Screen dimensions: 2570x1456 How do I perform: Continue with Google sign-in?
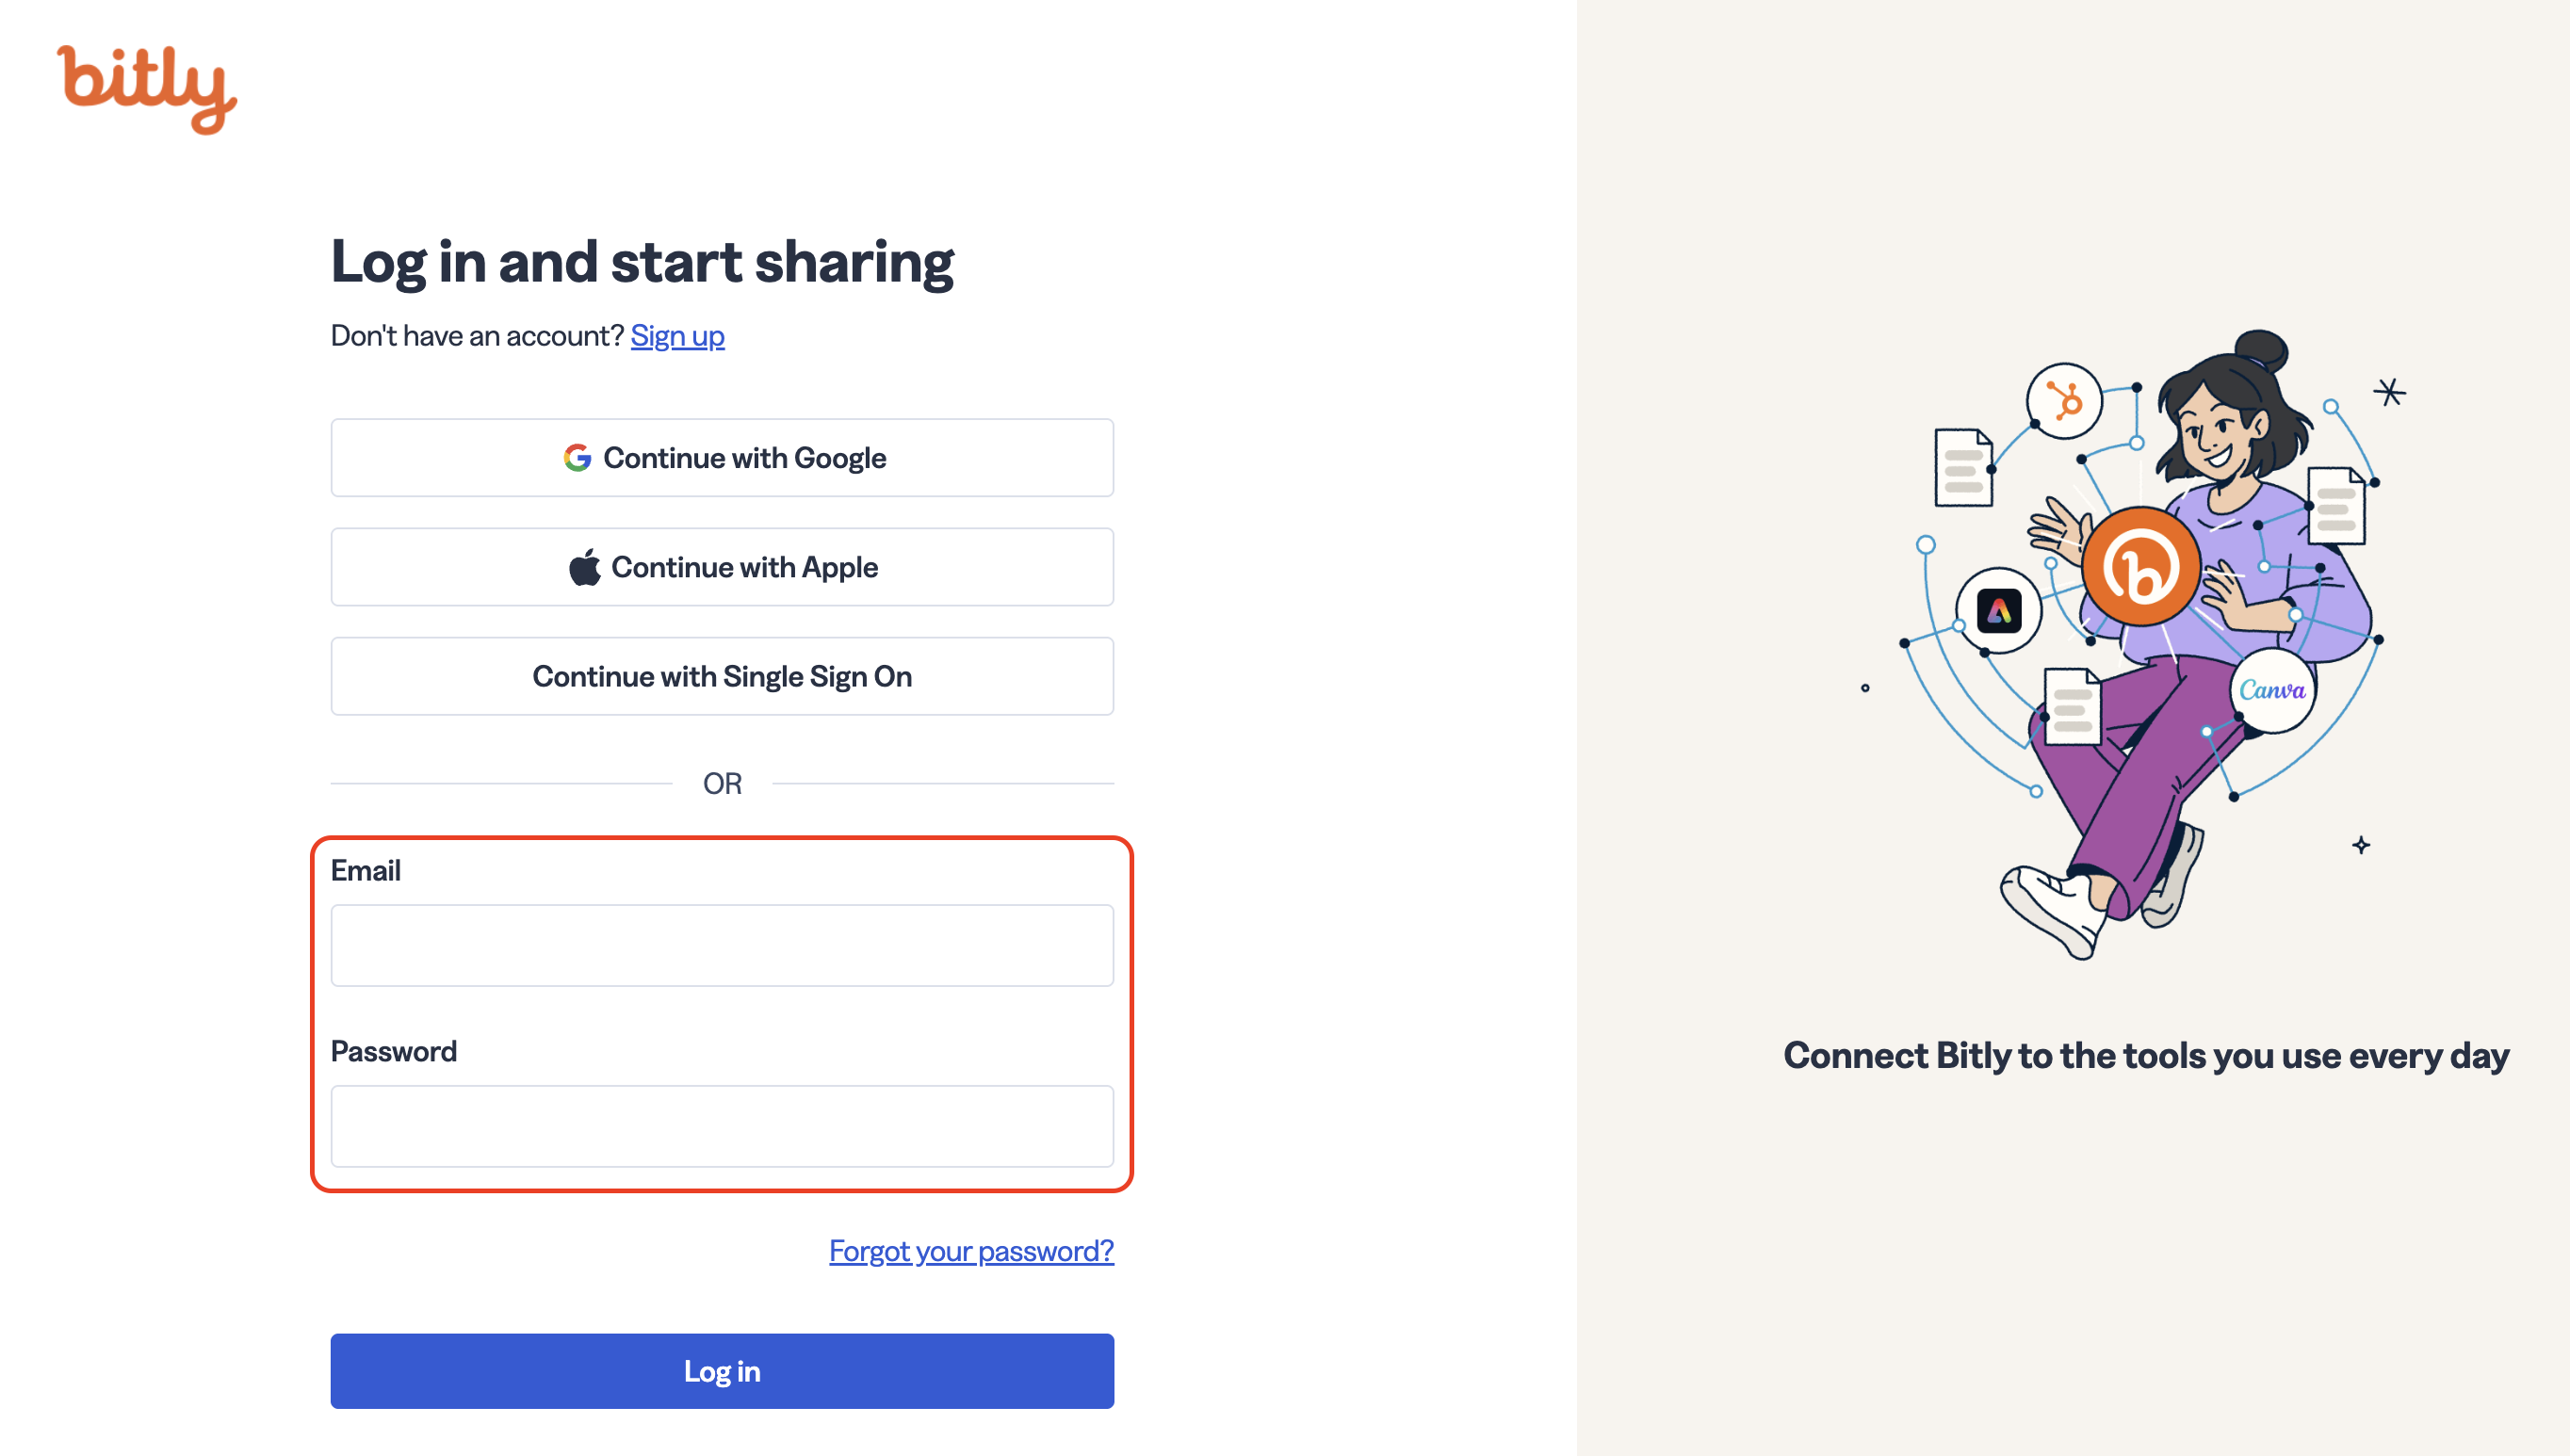pos(722,458)
